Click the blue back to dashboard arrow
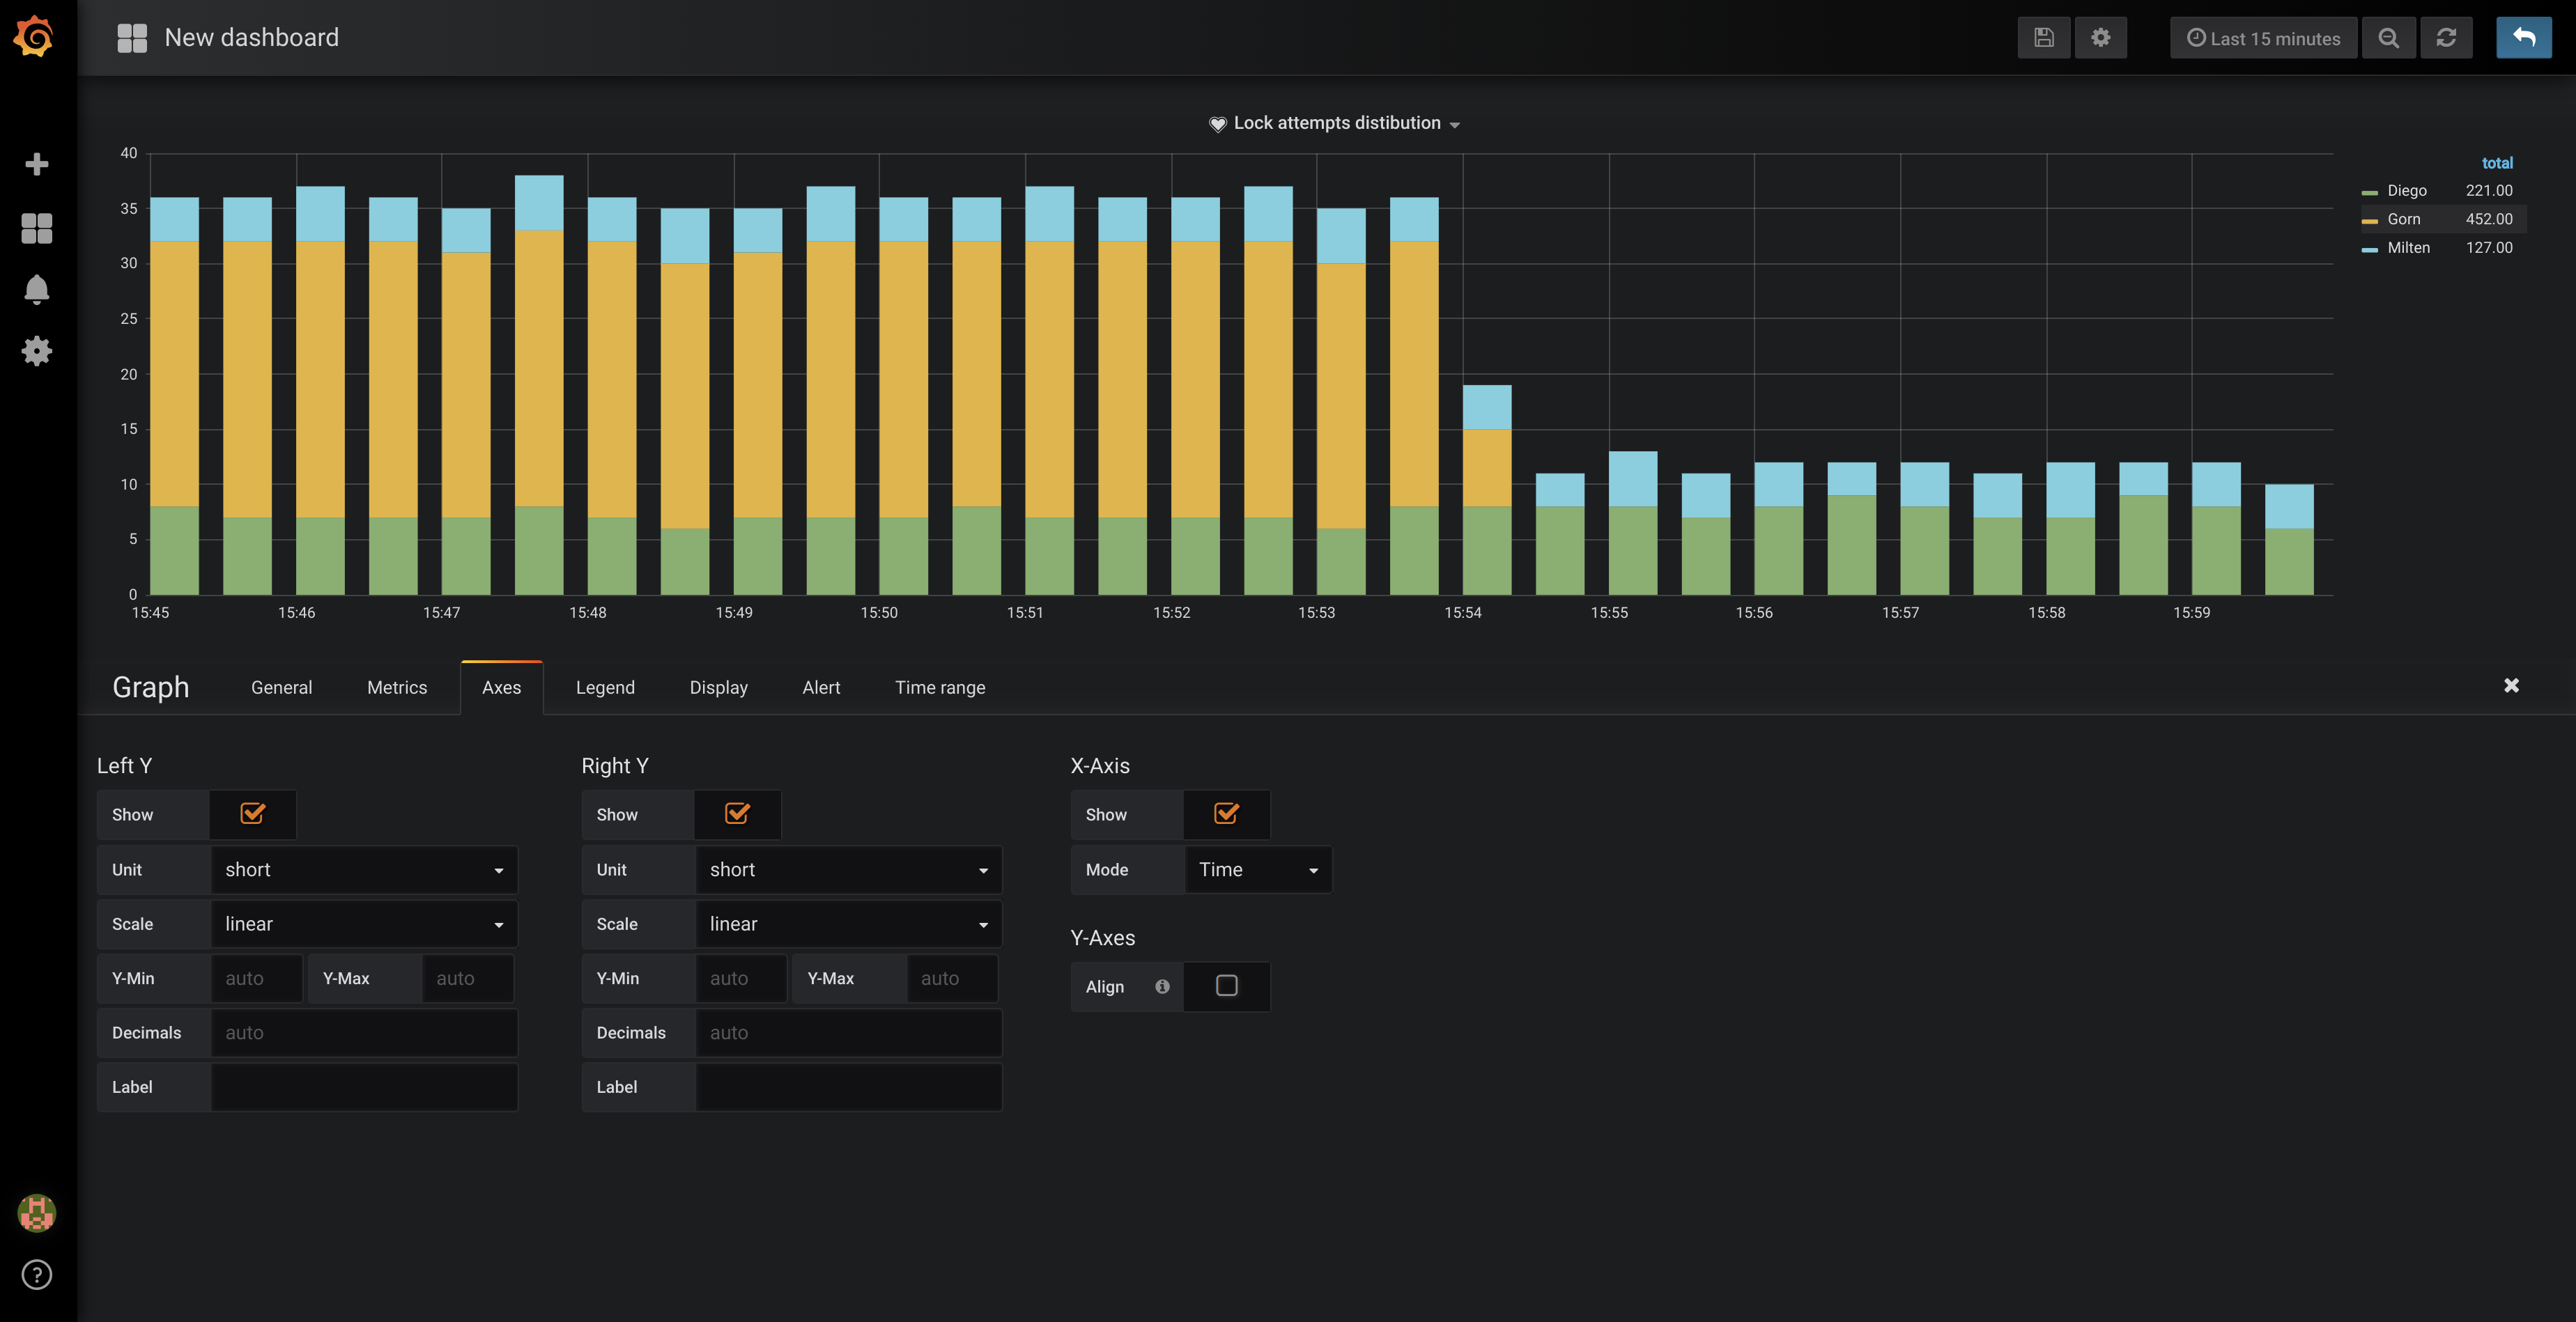The width and height of the screenshot is (2576, 1322). 2523,38
